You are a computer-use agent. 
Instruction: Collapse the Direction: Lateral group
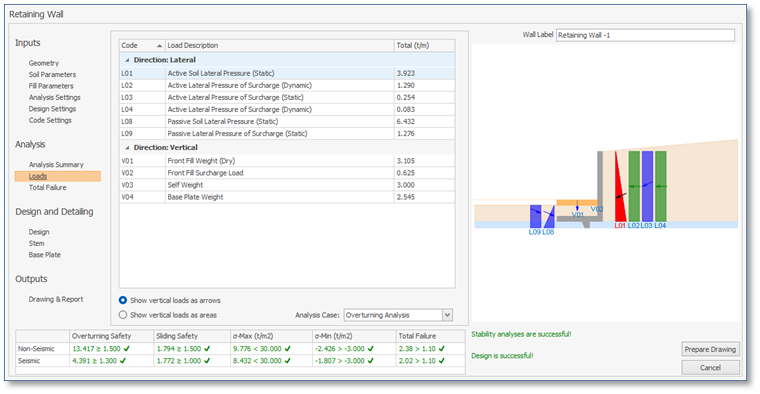click(127, 60)
